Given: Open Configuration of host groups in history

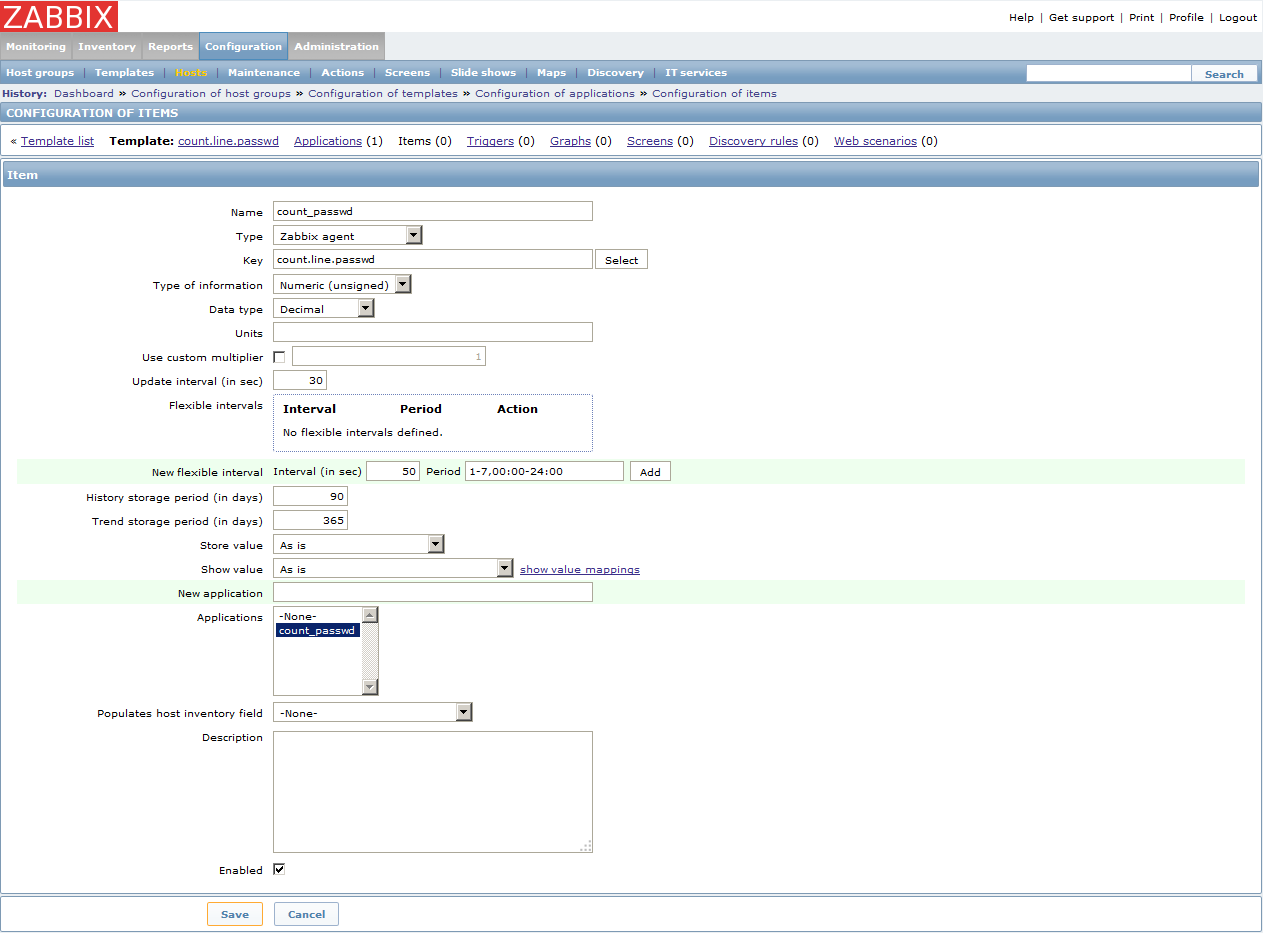Looking at the screenshot, I should point(211,93).
